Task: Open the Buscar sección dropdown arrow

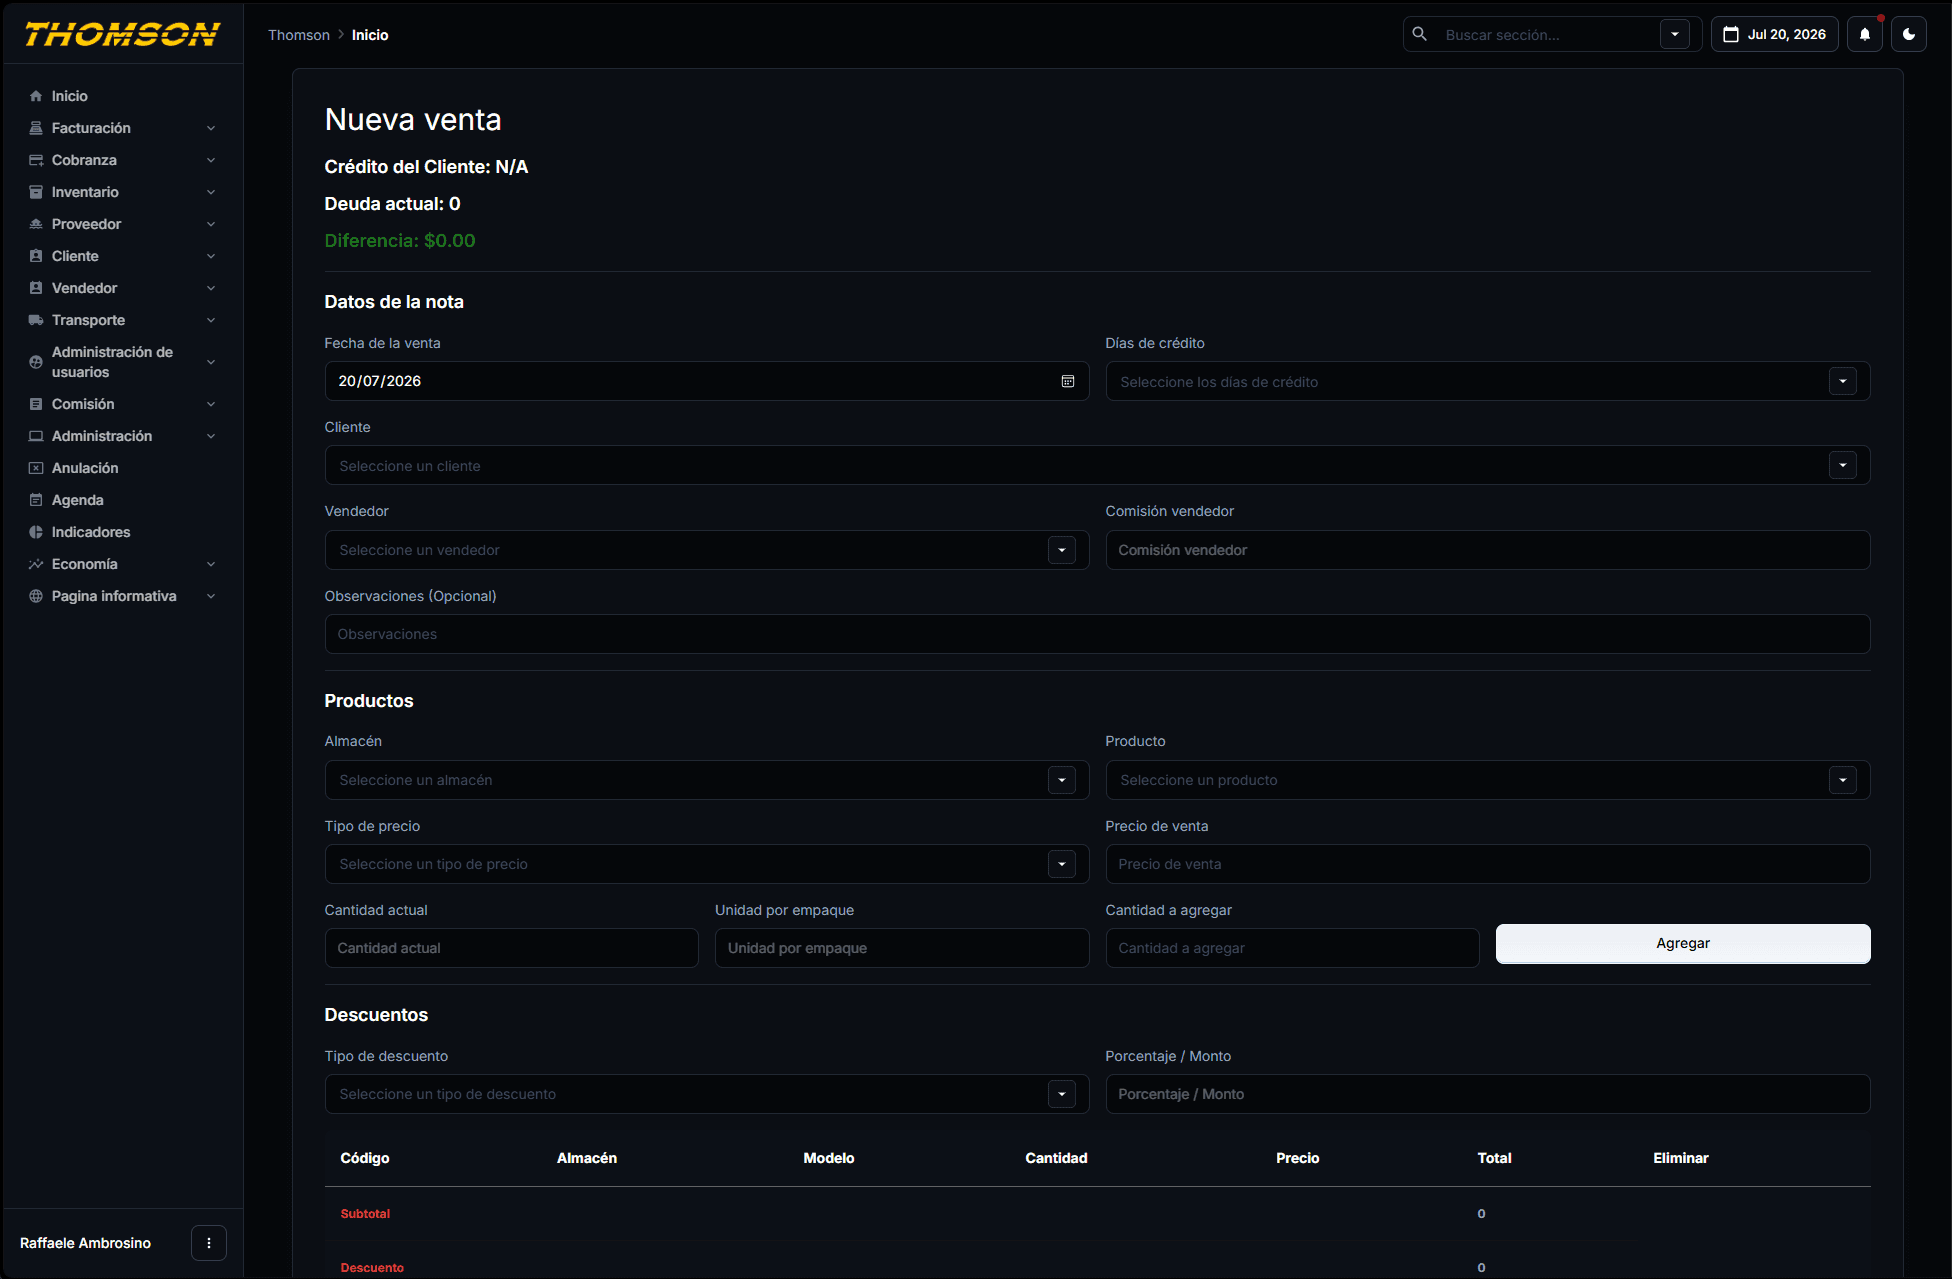Action: (1675, 34)
